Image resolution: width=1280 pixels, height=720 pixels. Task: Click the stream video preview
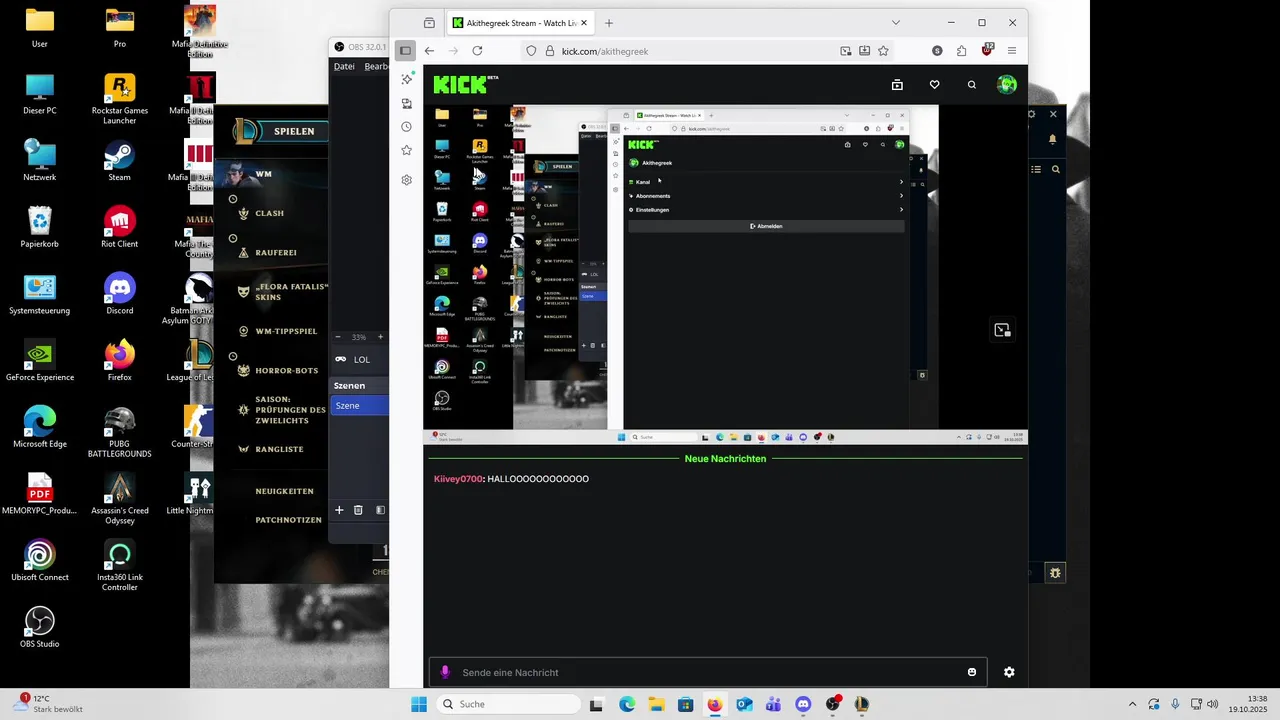click(725, 274)
